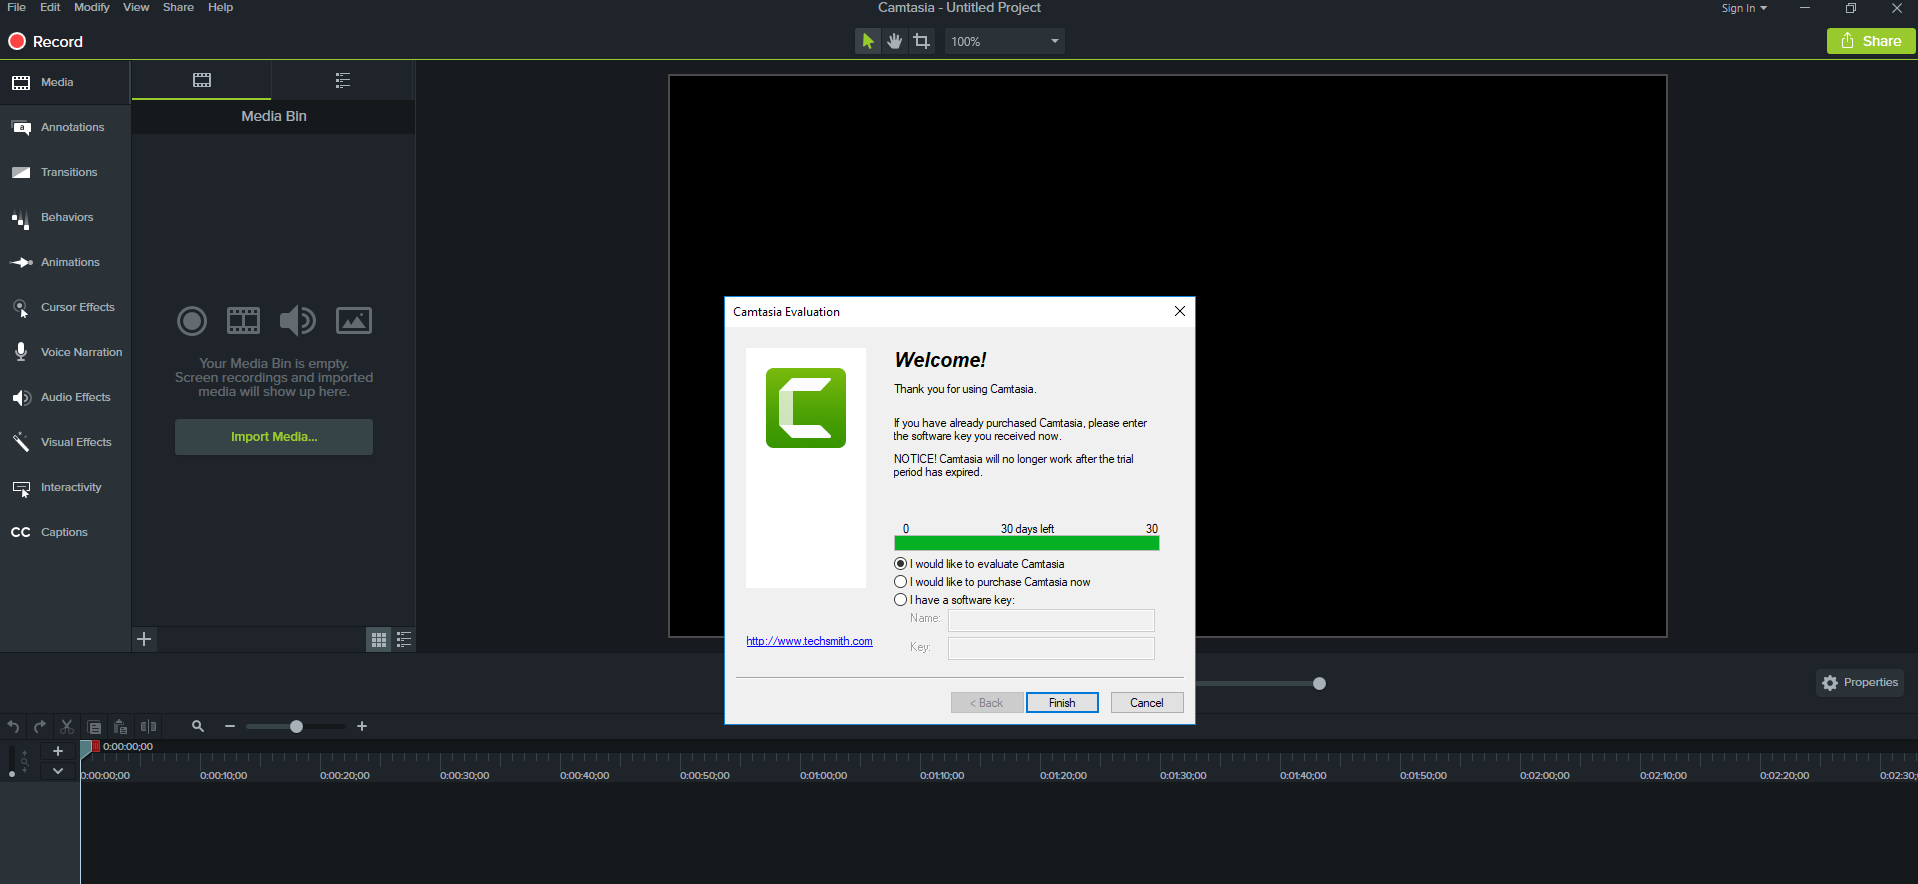The height and width of the screenshot is (884, 1918).
Task: Open the Voice Narration panel
Action: point(65,352)
